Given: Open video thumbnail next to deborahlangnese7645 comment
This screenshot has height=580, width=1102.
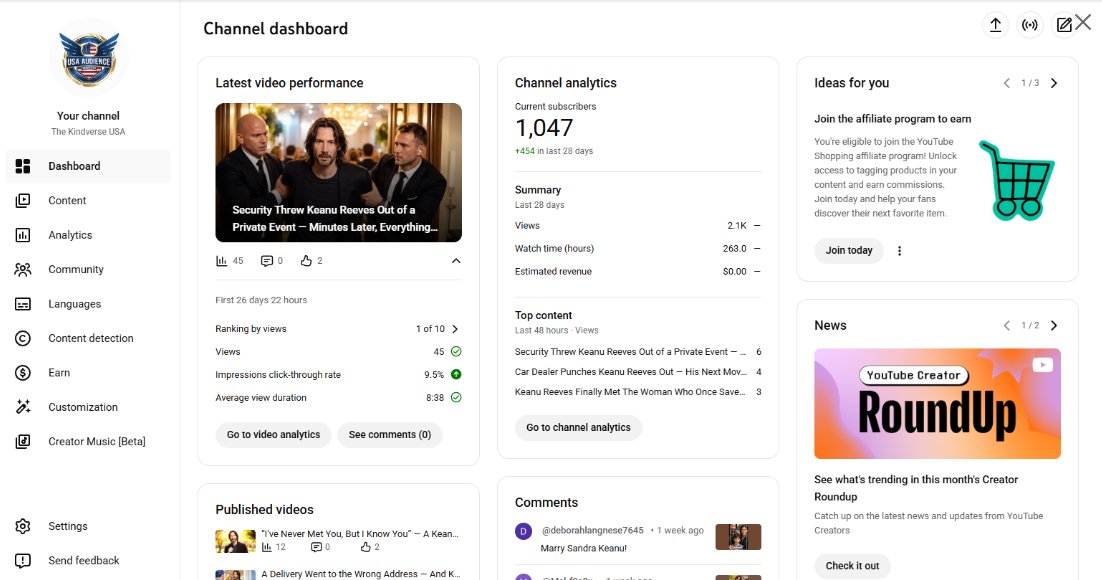Looking at the screenshot, I should click(x=738, y=537).
